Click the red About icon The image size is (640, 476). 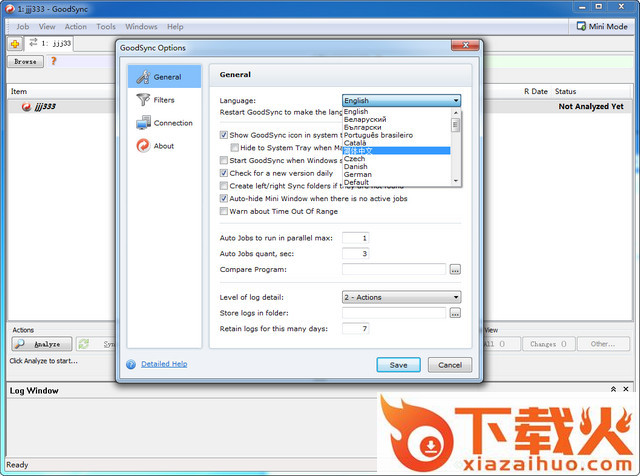pos(143,146)
